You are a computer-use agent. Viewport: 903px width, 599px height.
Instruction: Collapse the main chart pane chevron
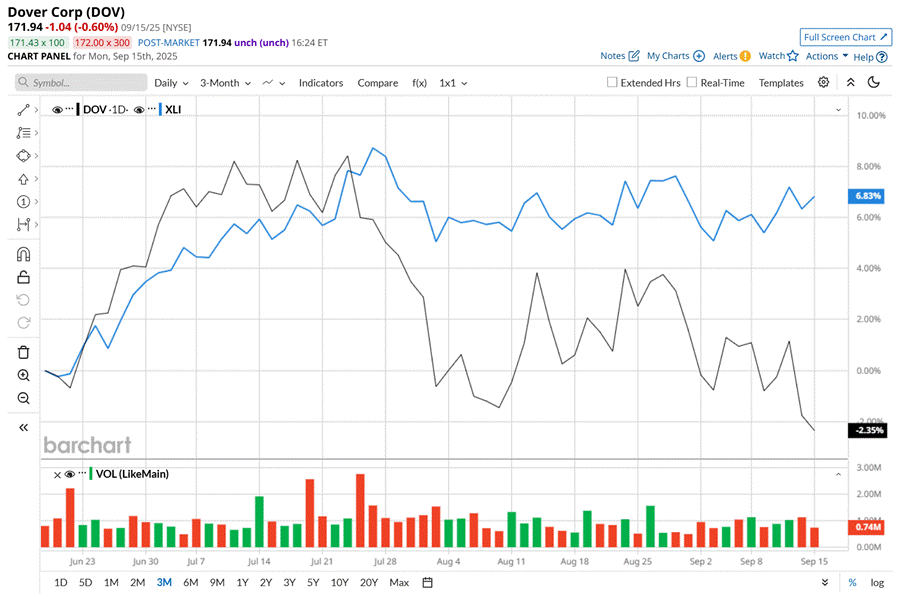point(838,109)
